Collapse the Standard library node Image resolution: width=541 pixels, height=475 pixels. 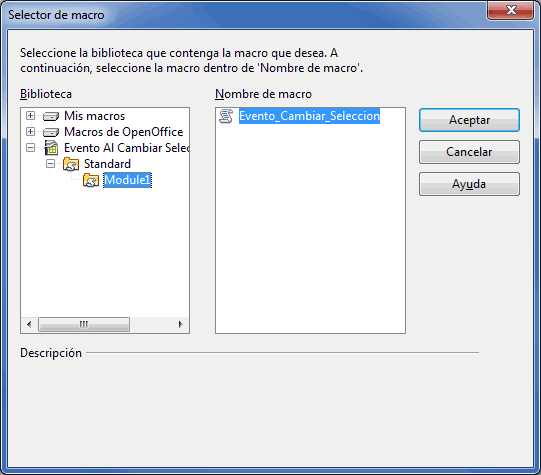50,164
